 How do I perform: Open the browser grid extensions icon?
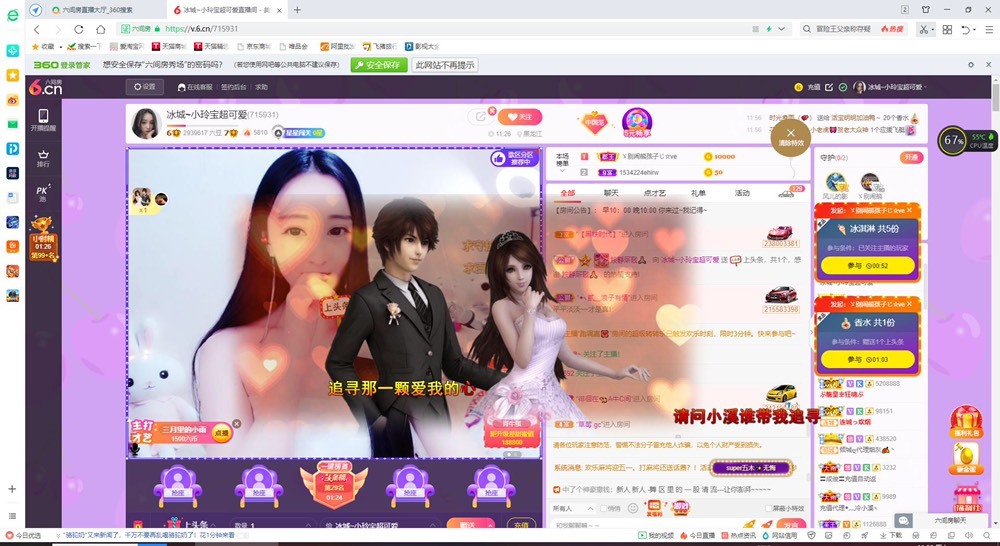click(947, 29)
